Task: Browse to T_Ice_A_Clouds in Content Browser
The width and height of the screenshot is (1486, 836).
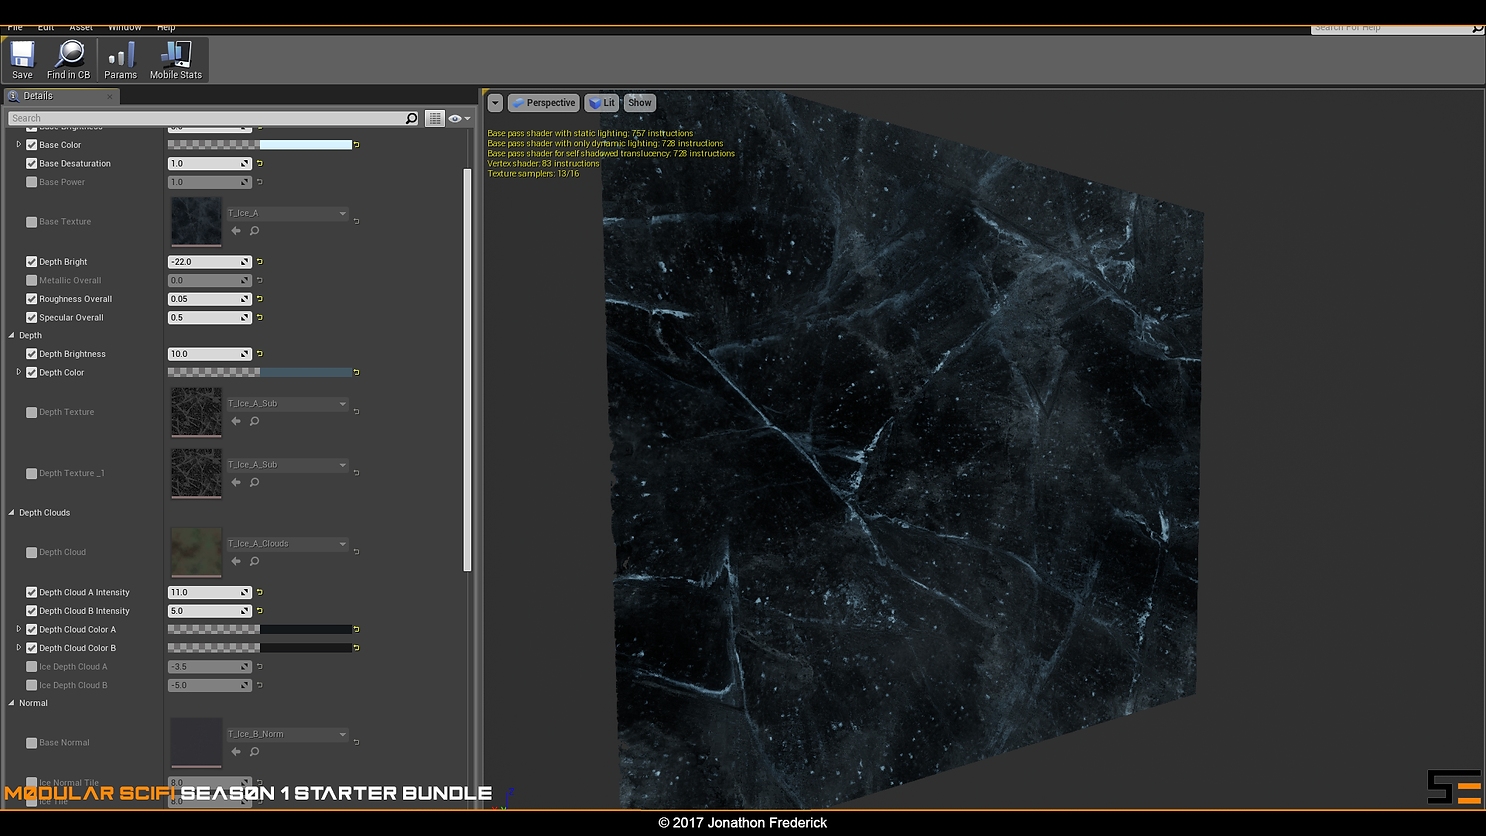Action: (254, 561)
